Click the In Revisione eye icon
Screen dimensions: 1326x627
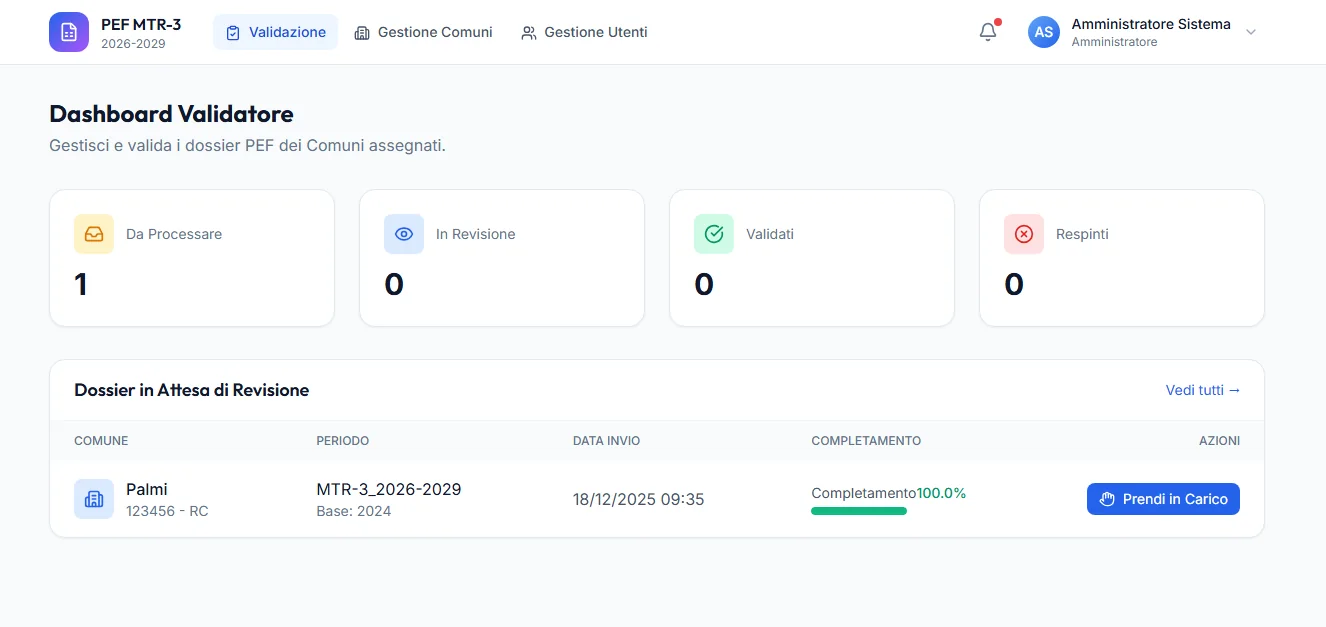404,234
